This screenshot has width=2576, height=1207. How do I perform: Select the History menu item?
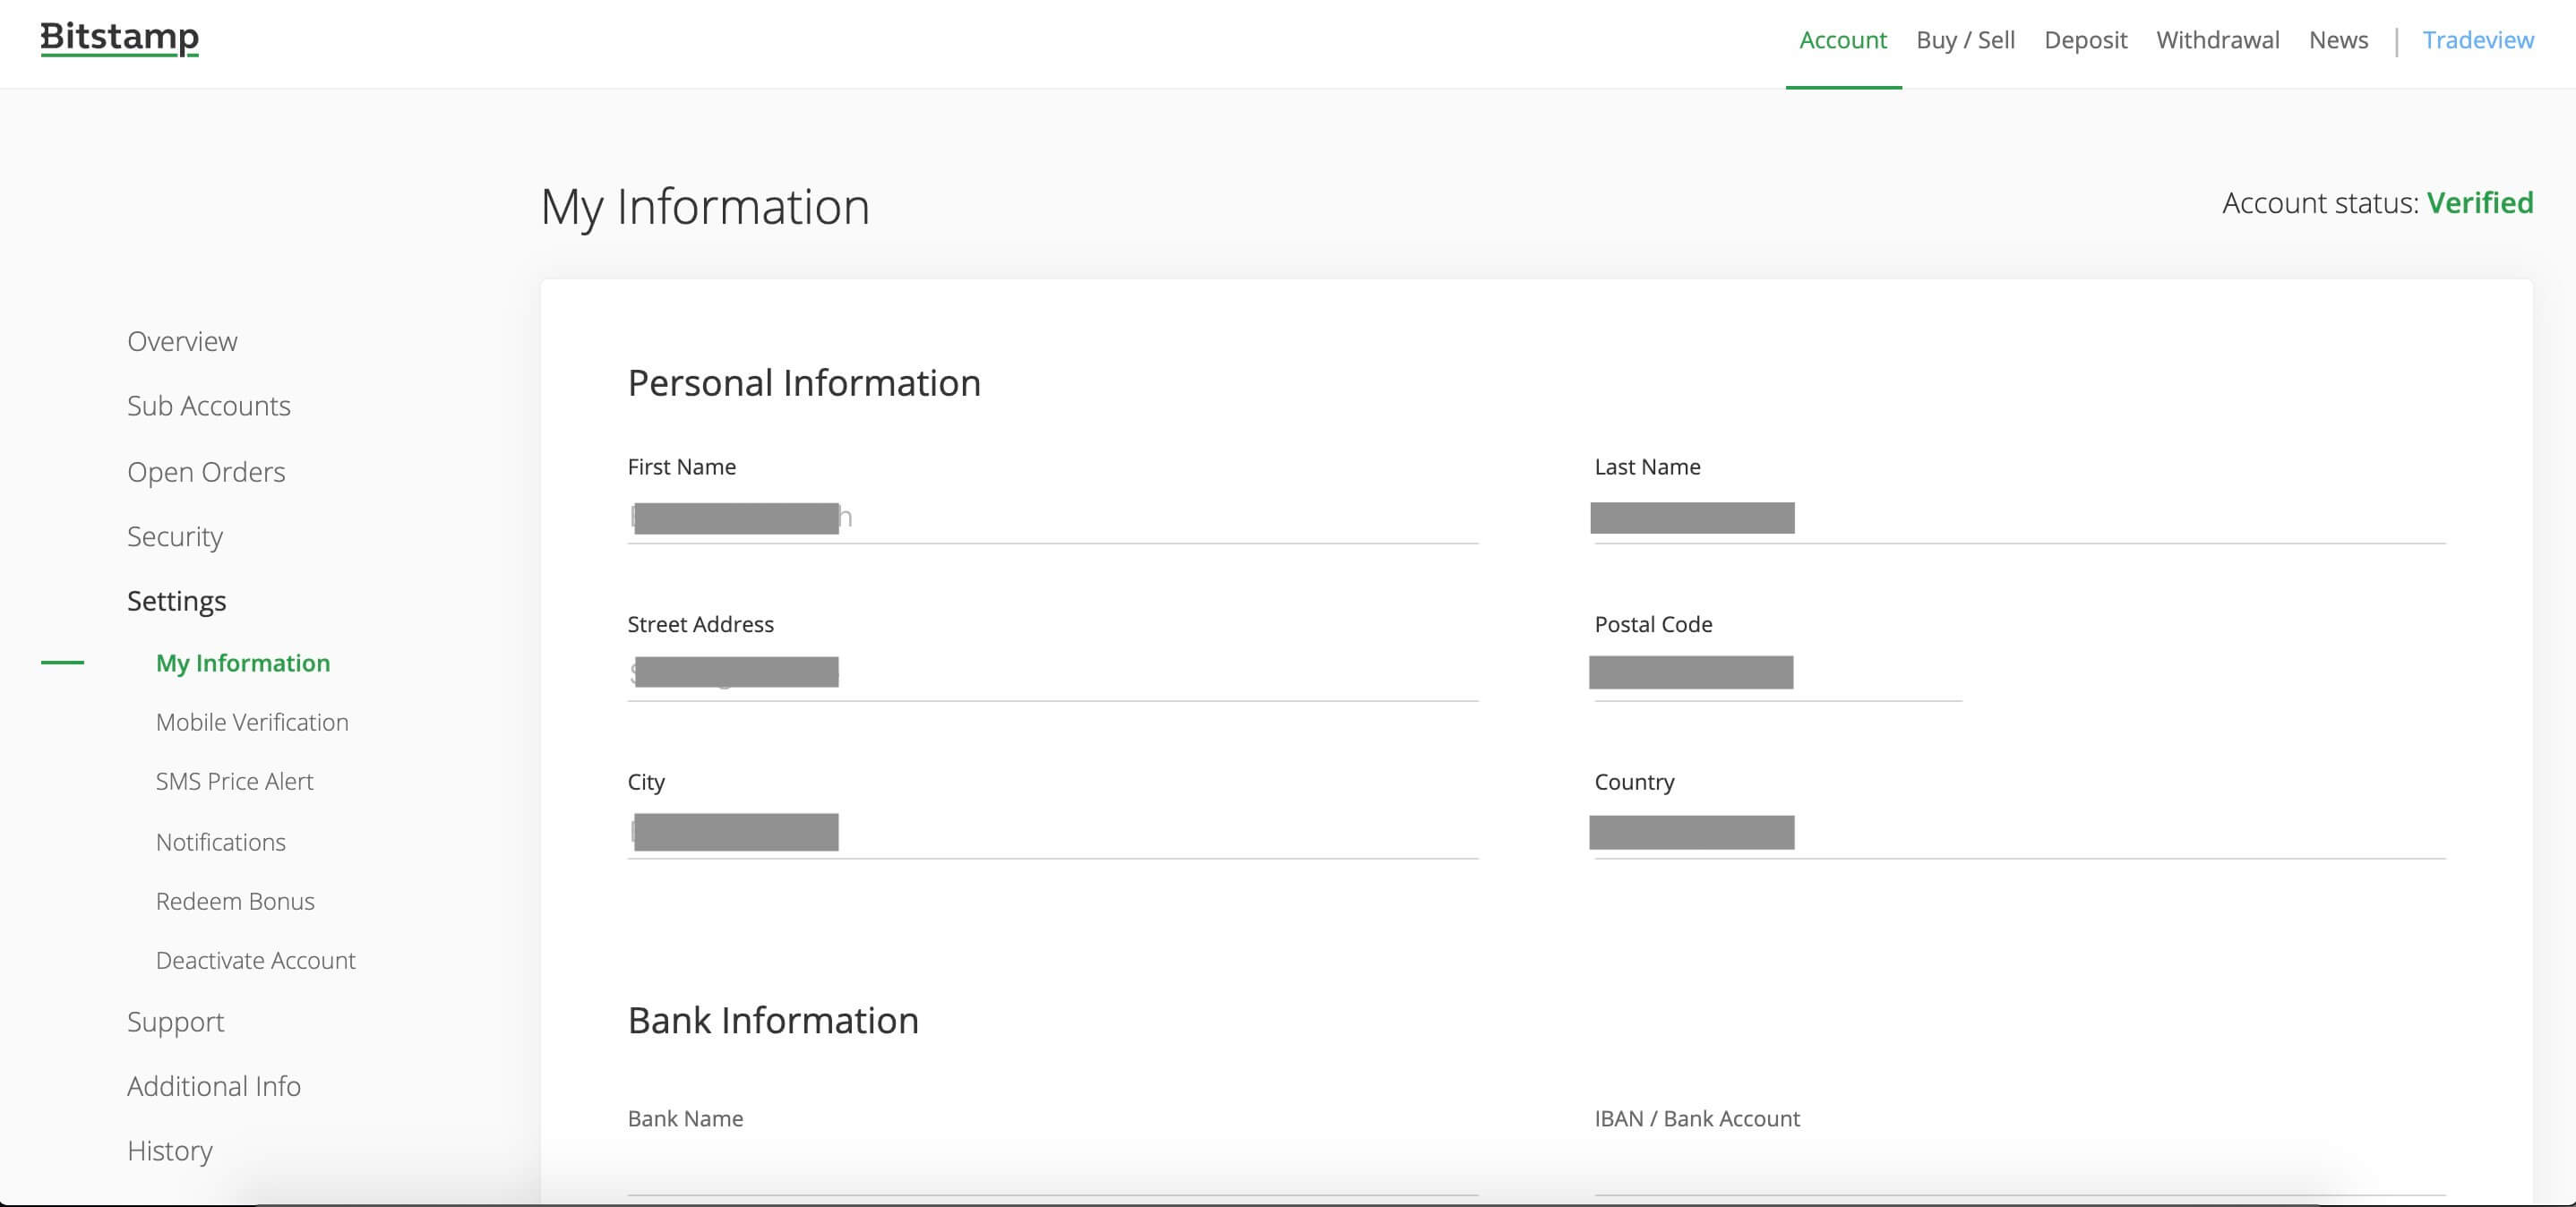[x=169, y=1150]
